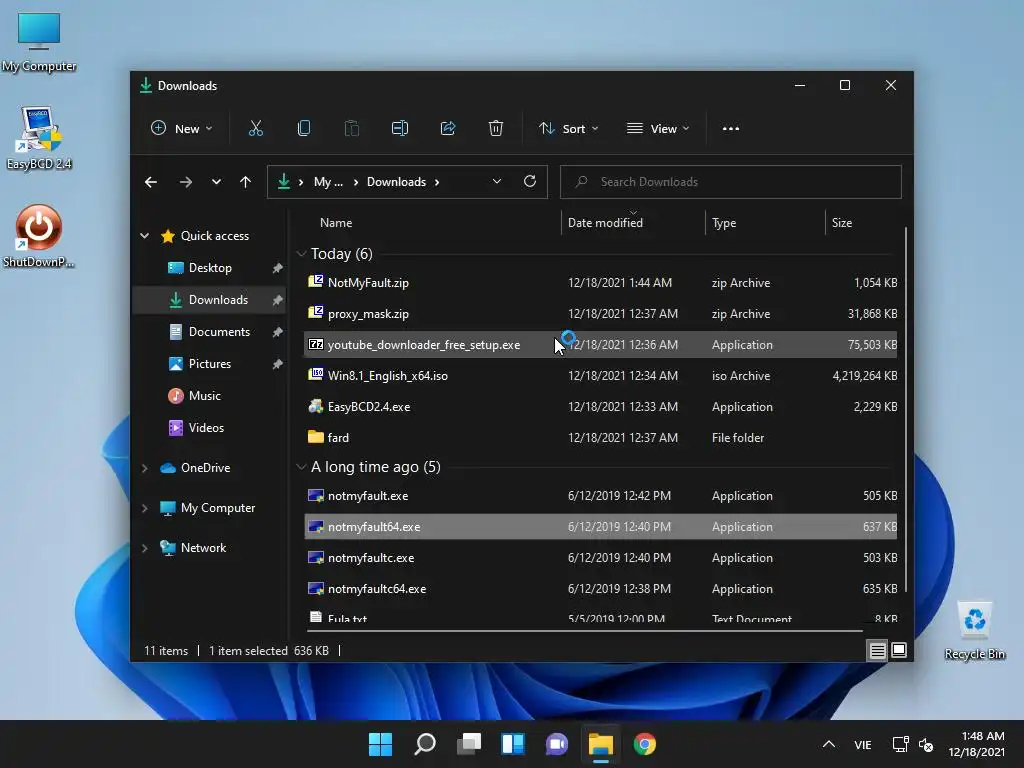Switch to details view in status bar
The width and height of the screenshot is (1024, 768).
[x=877, y=650]
